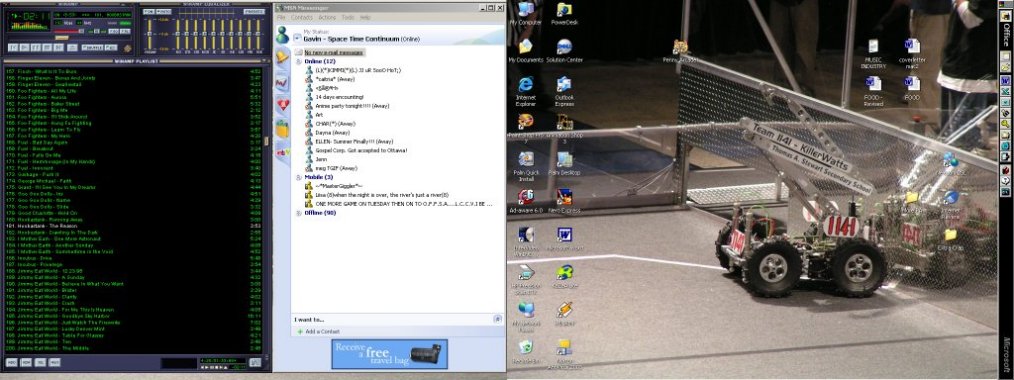Select playlist track Foo Fighters - All My Life
The height and width of the screenshot is (380, 1014).
[133, 90]
